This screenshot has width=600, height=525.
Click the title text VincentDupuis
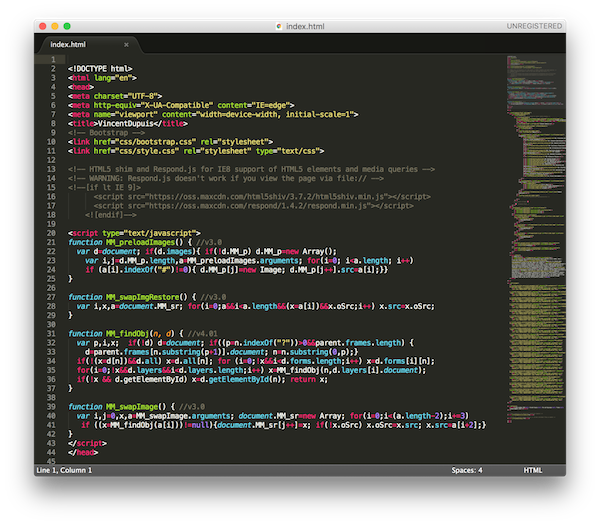tap(126, 124)
